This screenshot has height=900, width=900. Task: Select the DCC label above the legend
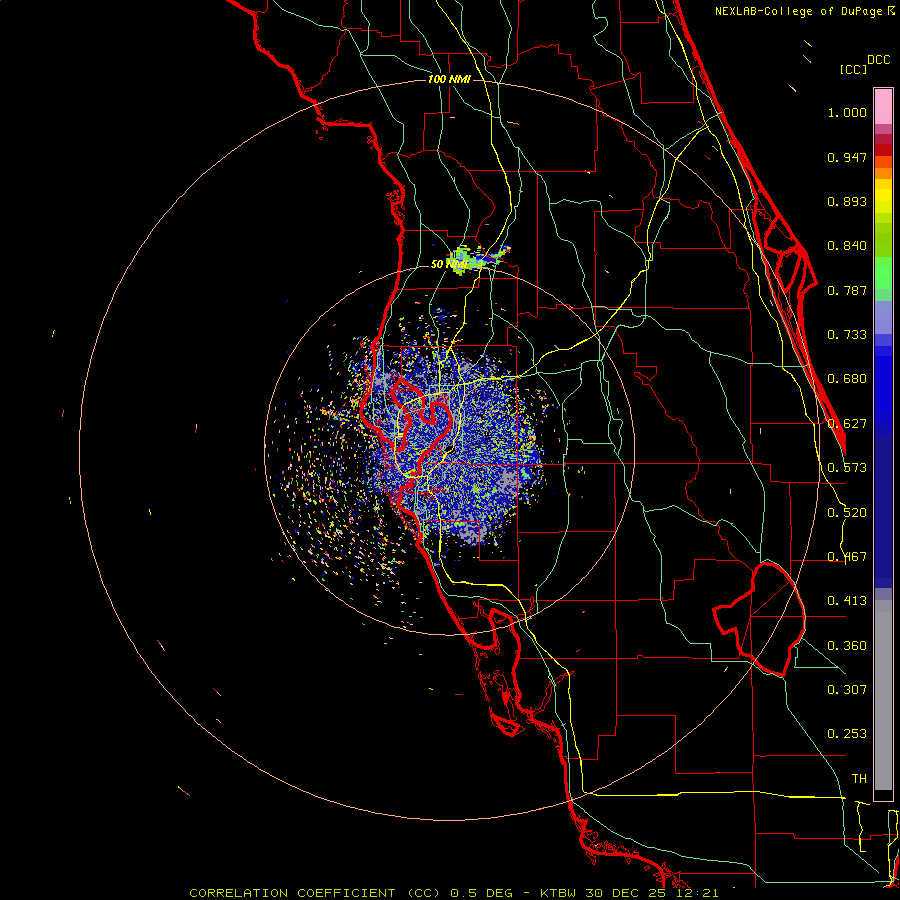[x=879, y=60]
